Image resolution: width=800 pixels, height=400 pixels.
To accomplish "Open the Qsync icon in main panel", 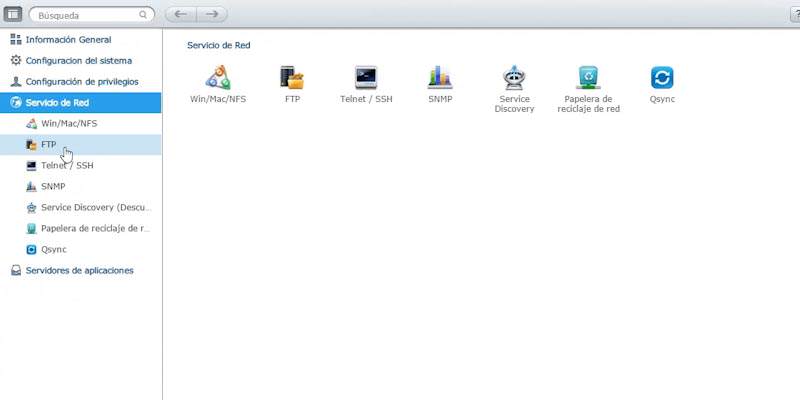I will [x=662, y=78].
